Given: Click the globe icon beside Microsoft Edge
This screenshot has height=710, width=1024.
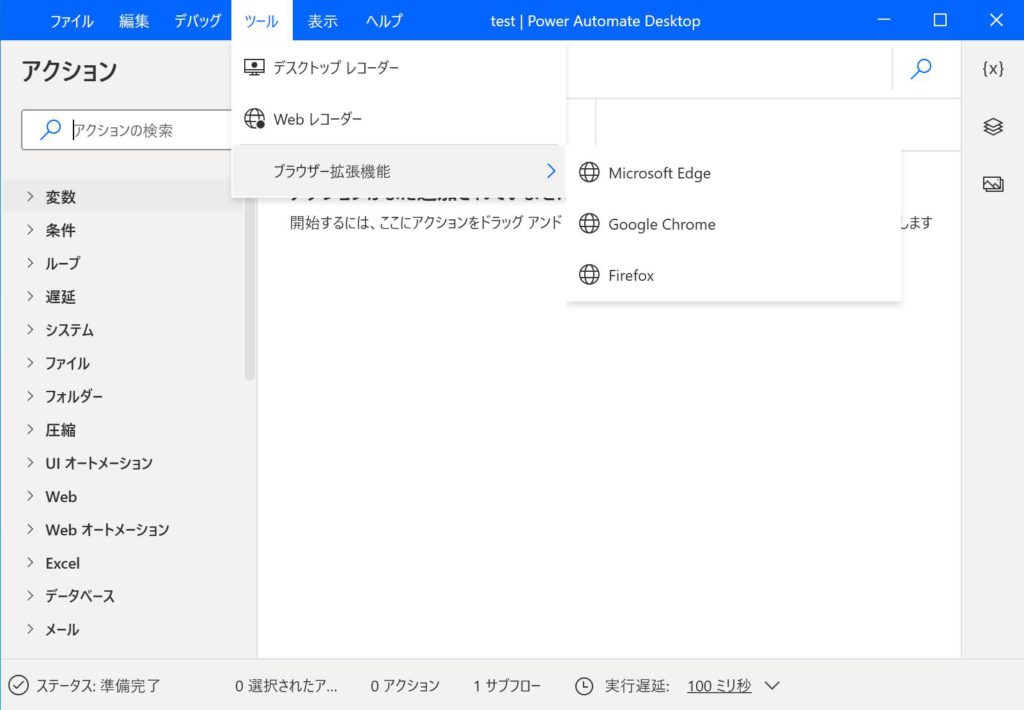Looking at the screenshot, I should point(589,172).
